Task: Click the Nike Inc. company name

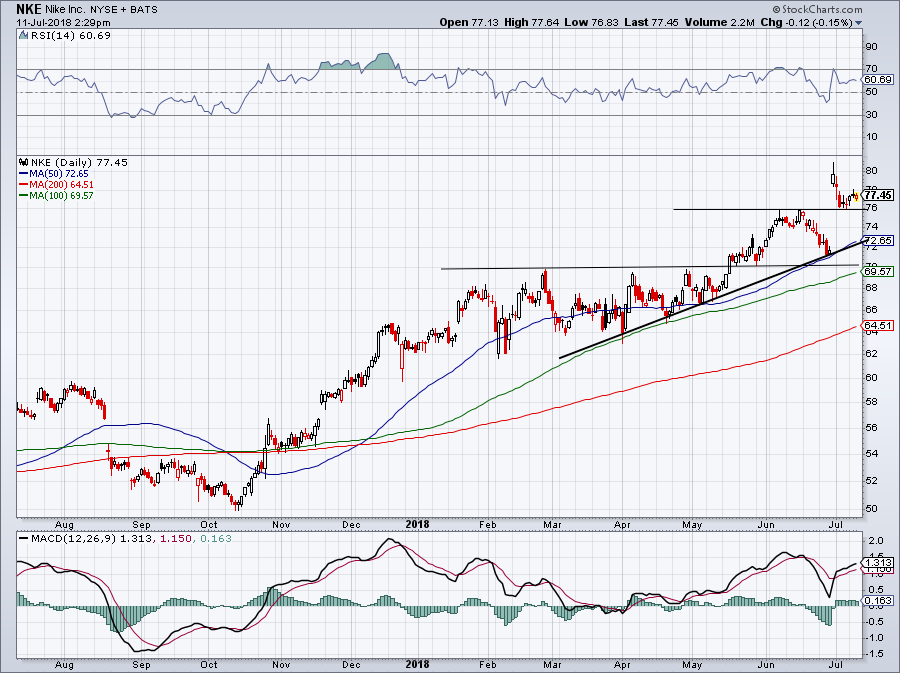Action: (65, 10)
